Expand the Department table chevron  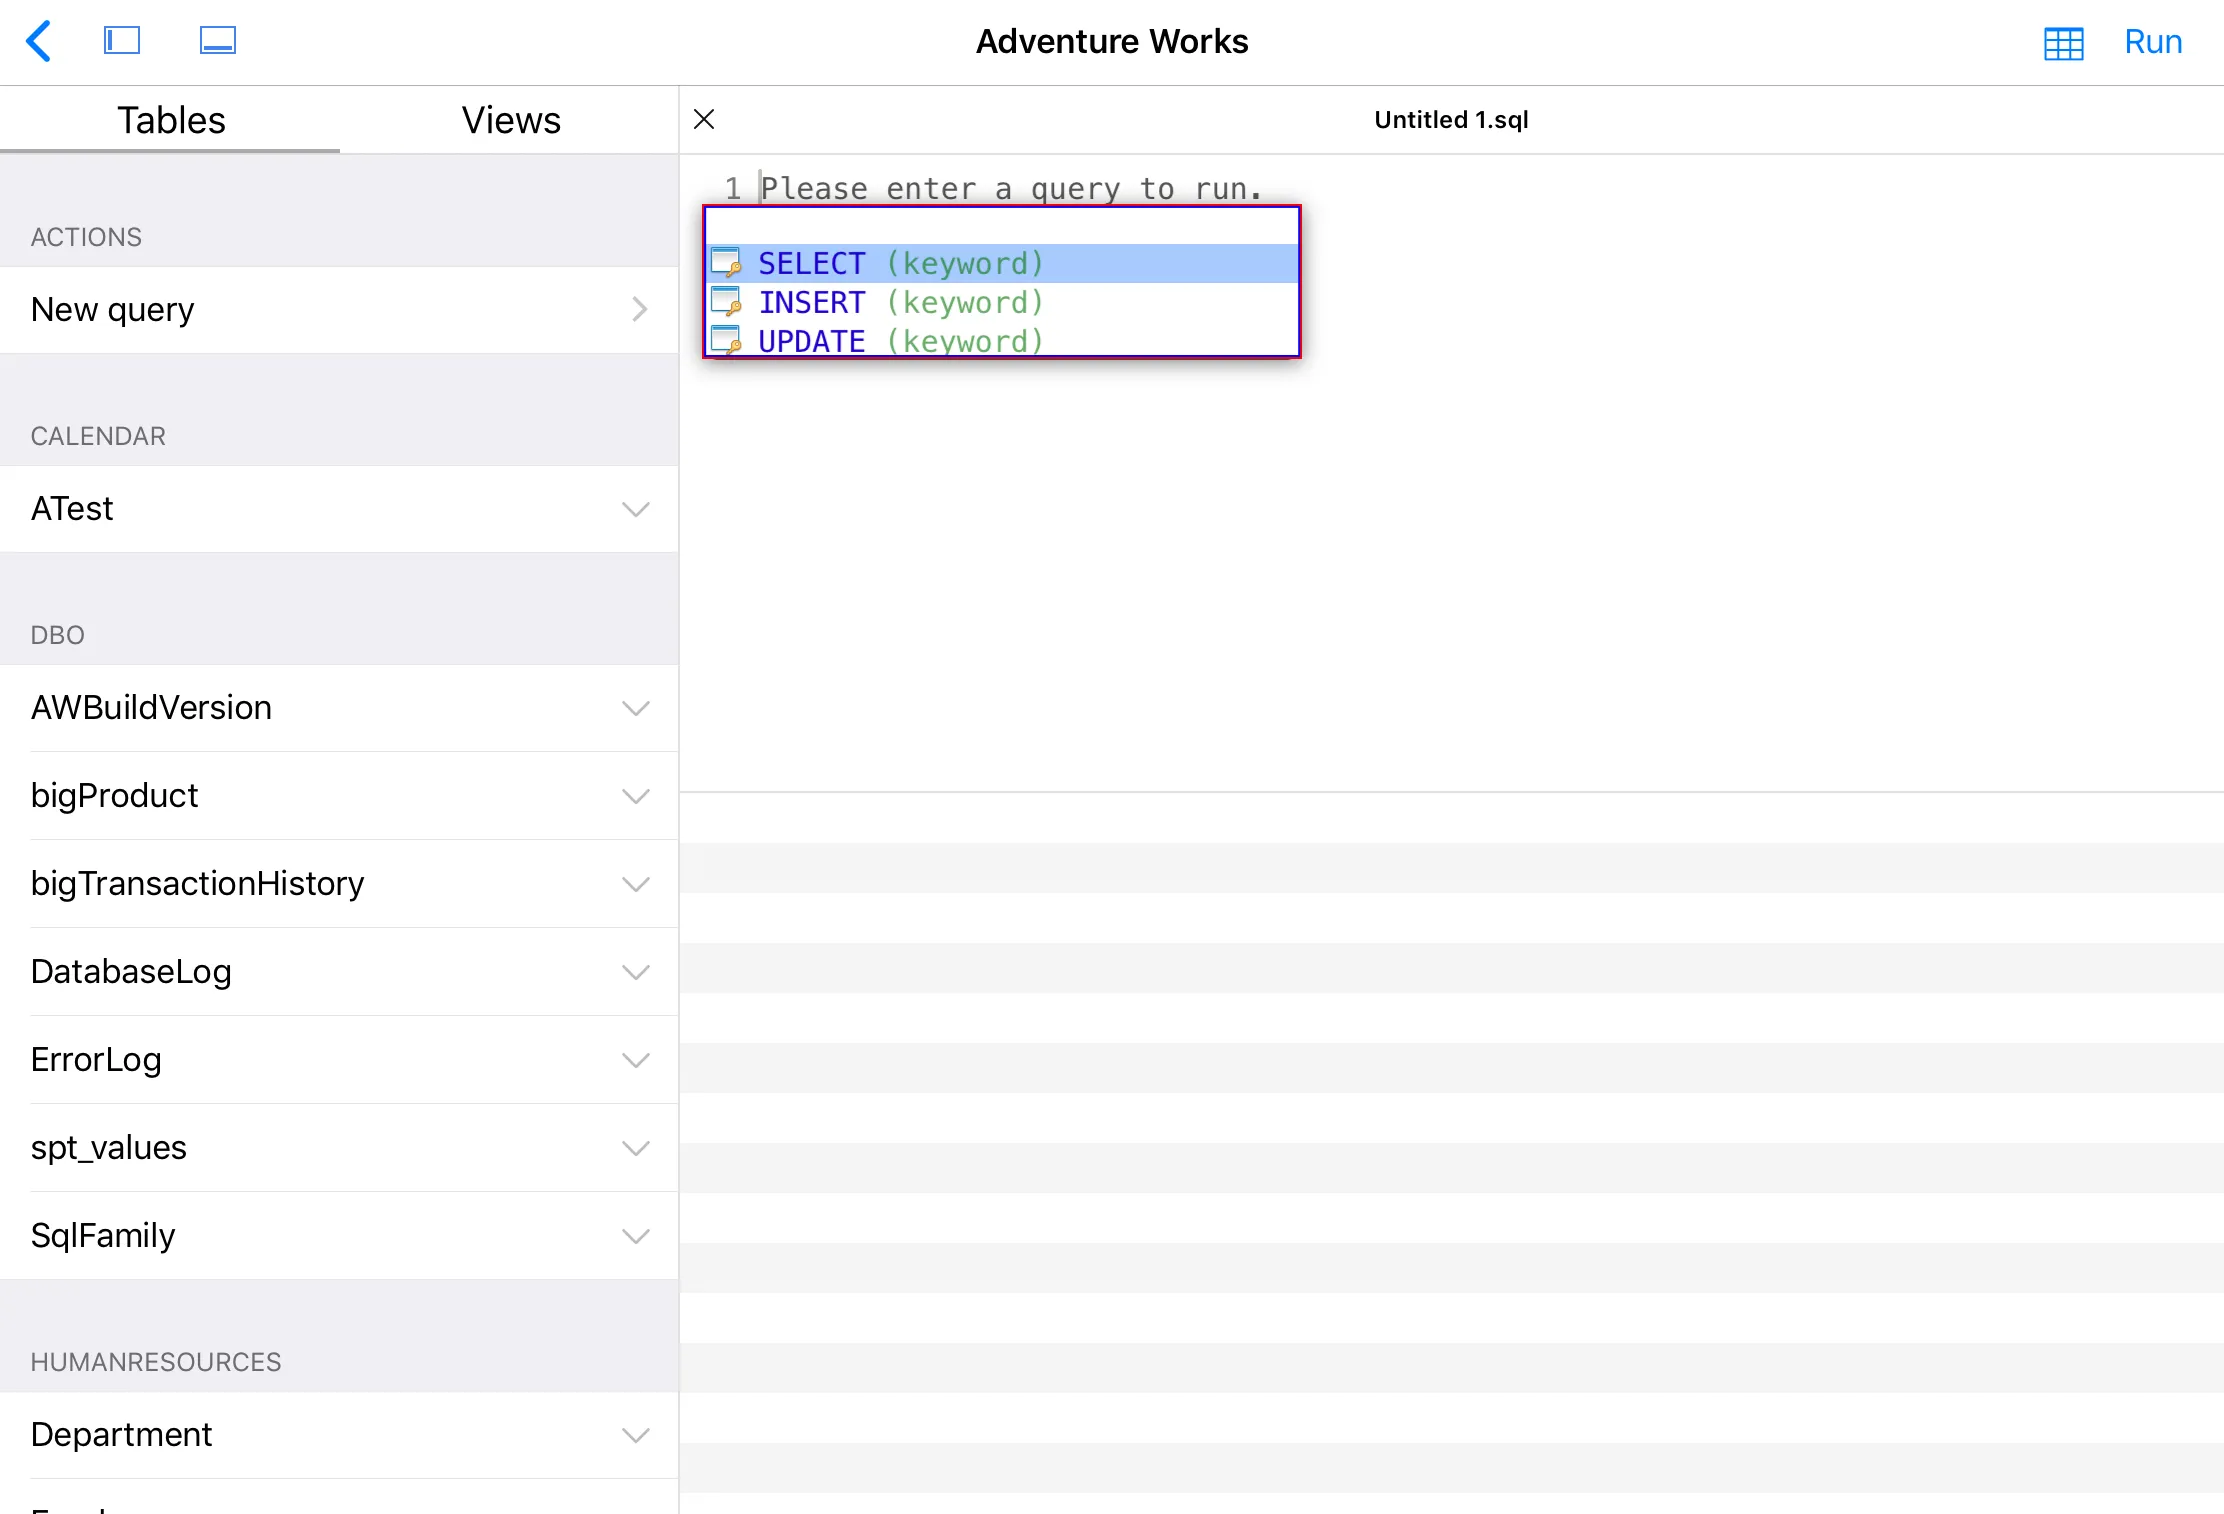pos(636,1435)
